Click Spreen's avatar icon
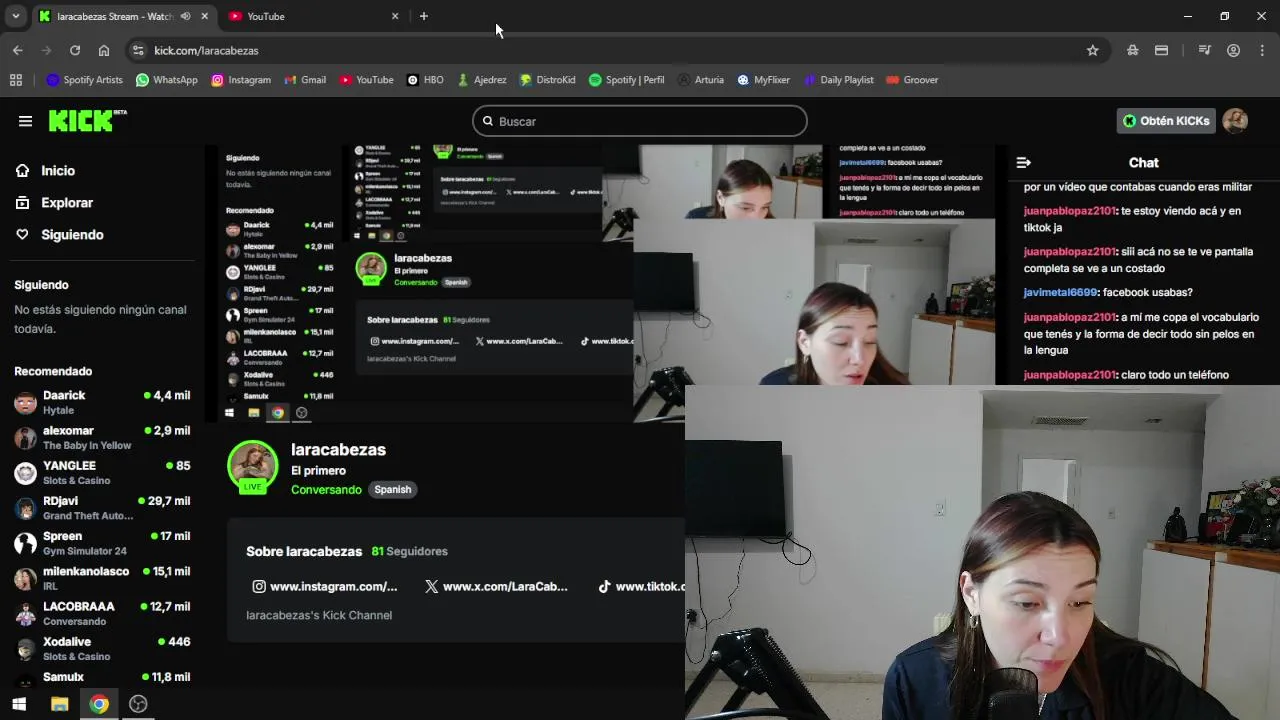 (x=25, y=543)
